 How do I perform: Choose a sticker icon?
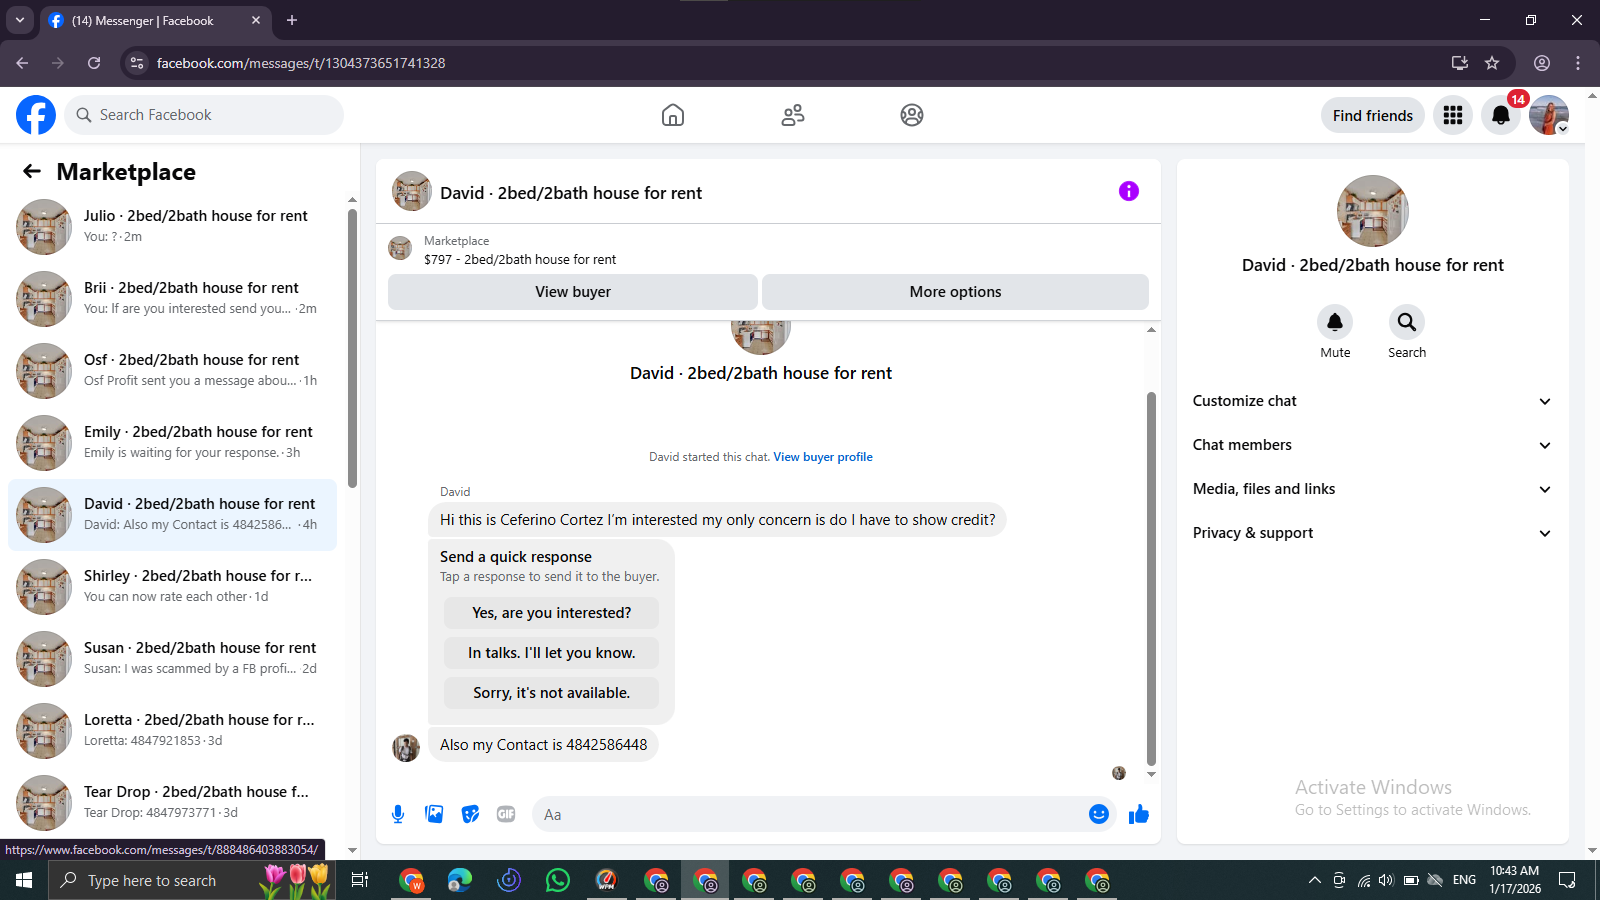470,814
